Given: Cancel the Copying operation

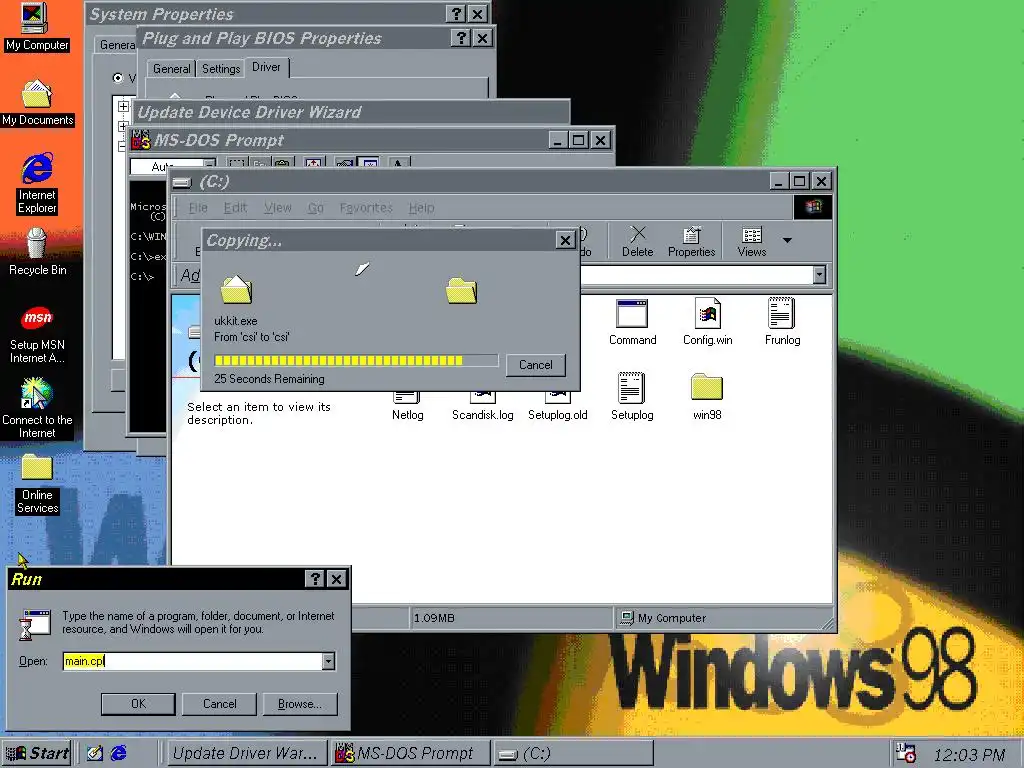Looking at the screenshot, I should [536, 365].
